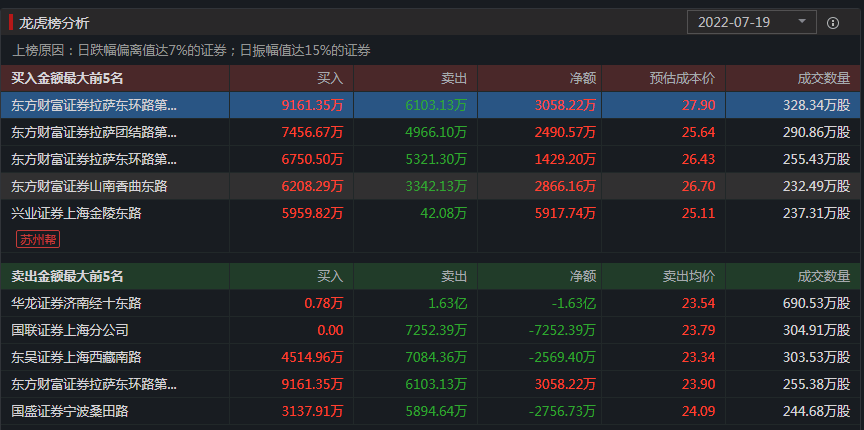Click the net value 5917.74万
The width and height of the screenshot is (864, 430).
[x=565, y=213]
